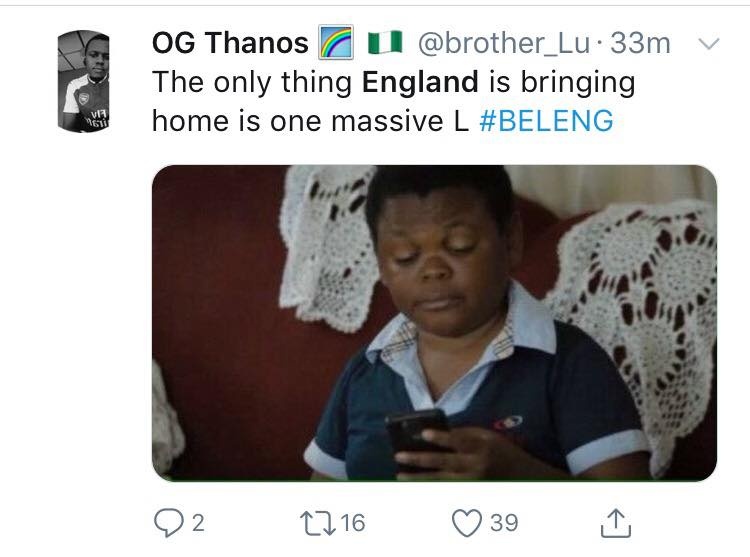Tap the share upload icon

tap(617, 521)
